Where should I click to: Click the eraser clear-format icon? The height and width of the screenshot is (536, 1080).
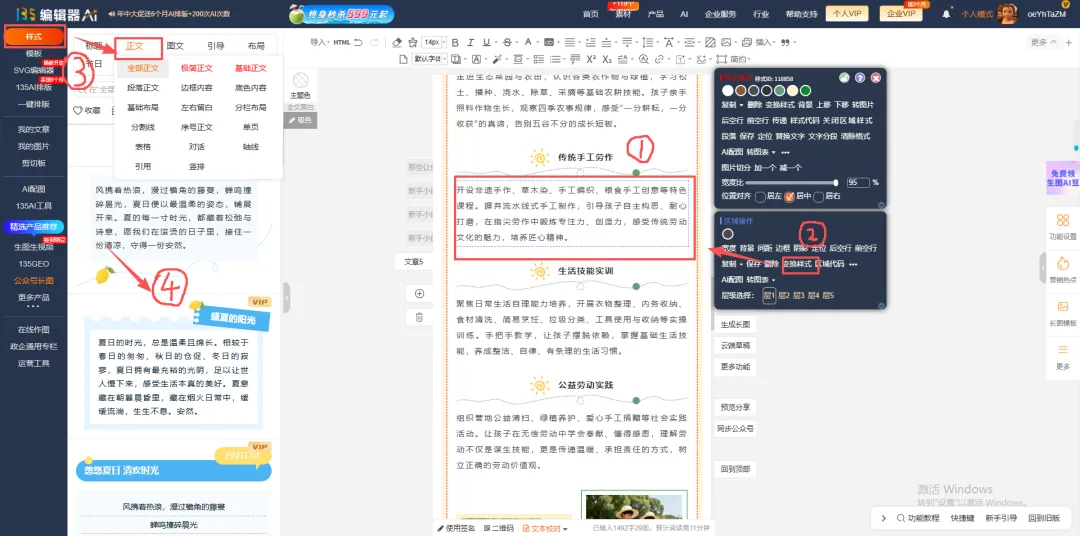point(397,43)
